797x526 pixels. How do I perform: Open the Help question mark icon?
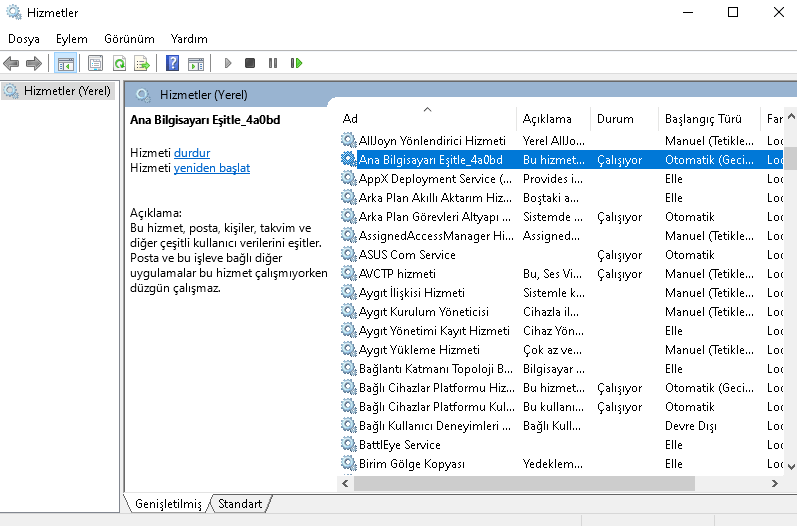click(173, 63)
